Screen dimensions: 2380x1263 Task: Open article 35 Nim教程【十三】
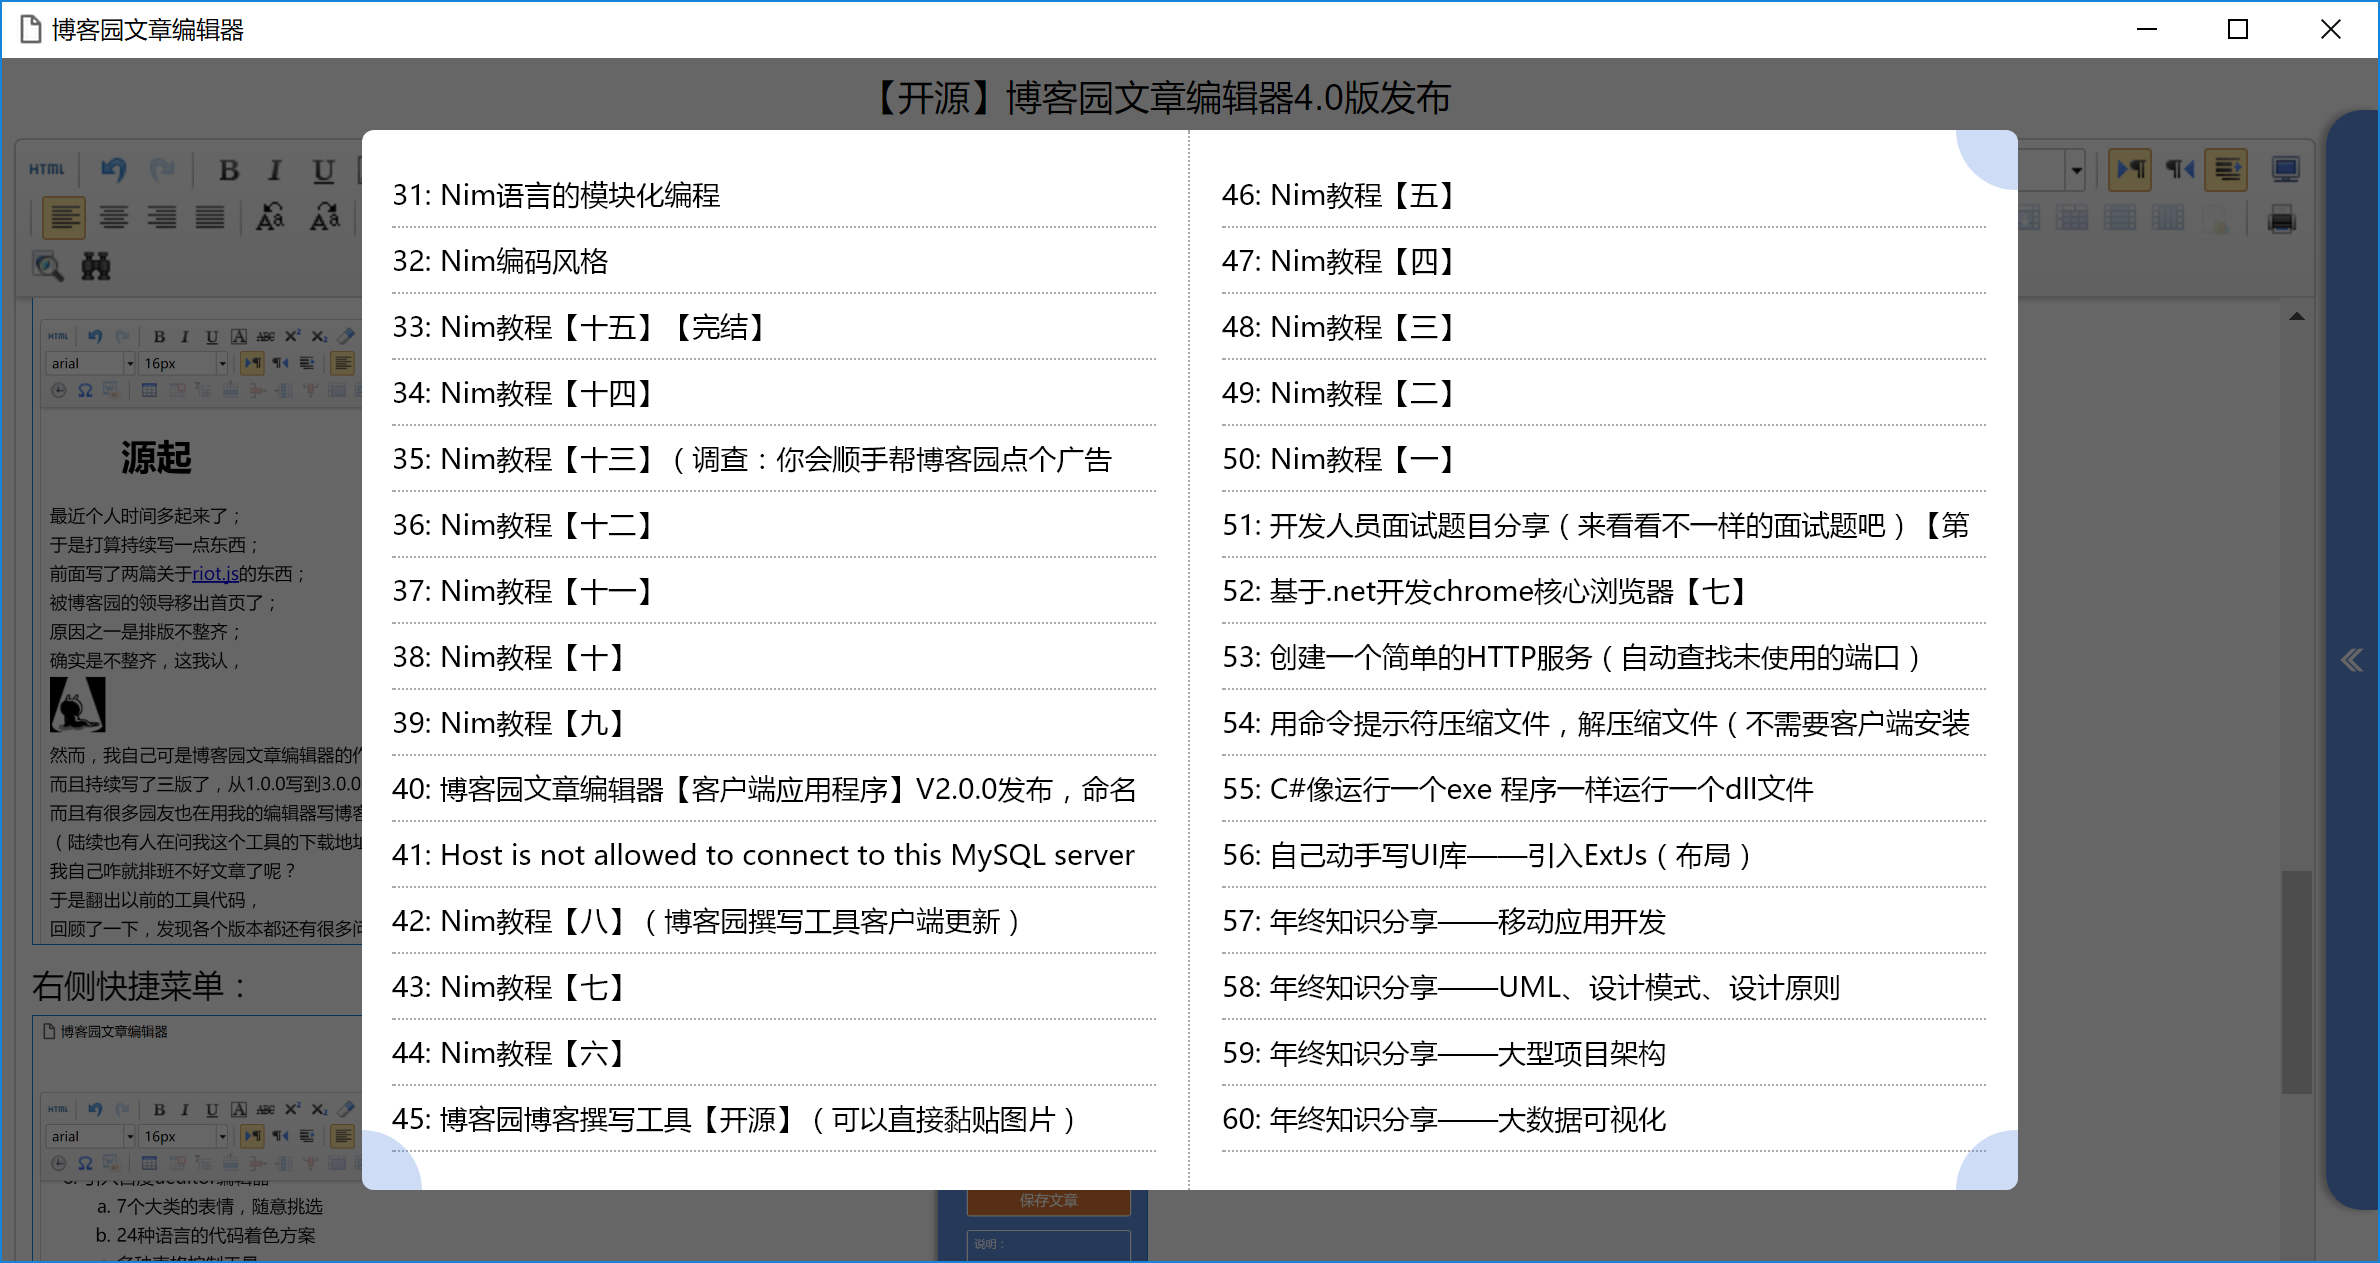pyautogui.click(x=774, y=459)
